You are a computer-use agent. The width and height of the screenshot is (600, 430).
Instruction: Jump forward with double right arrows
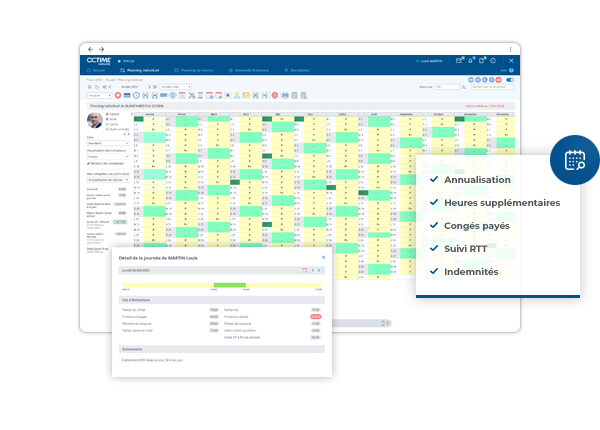coord(155,87)
